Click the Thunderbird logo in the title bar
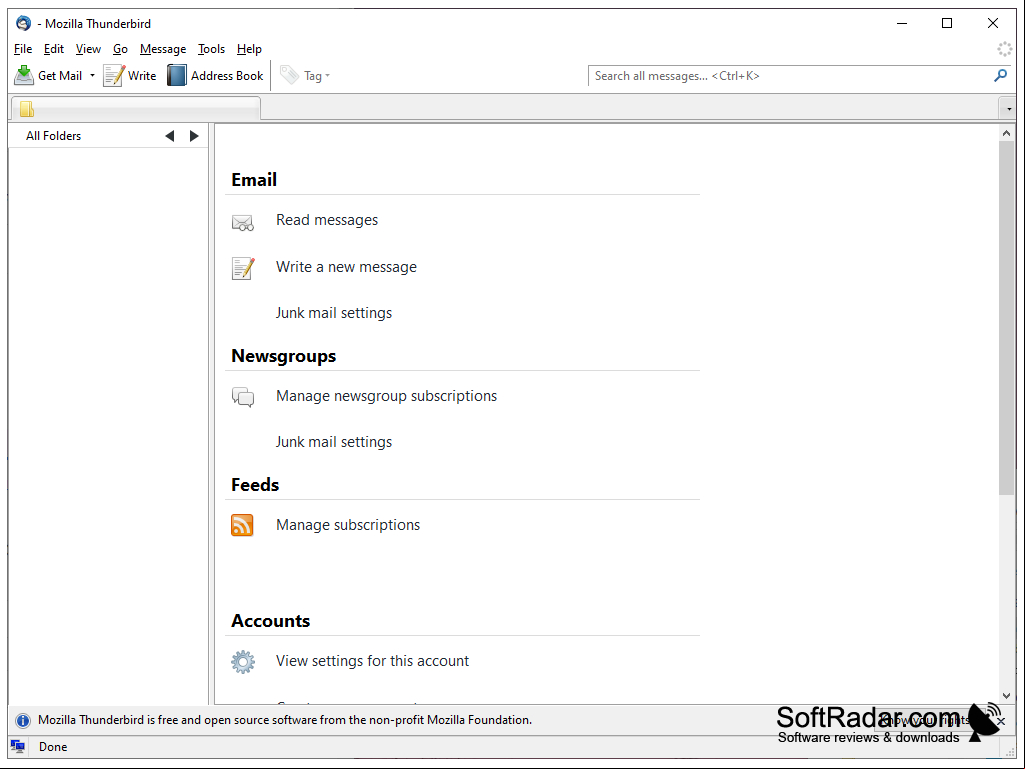Image resolution: width=1025 pixels, height=769 pixels. point(24,24)
